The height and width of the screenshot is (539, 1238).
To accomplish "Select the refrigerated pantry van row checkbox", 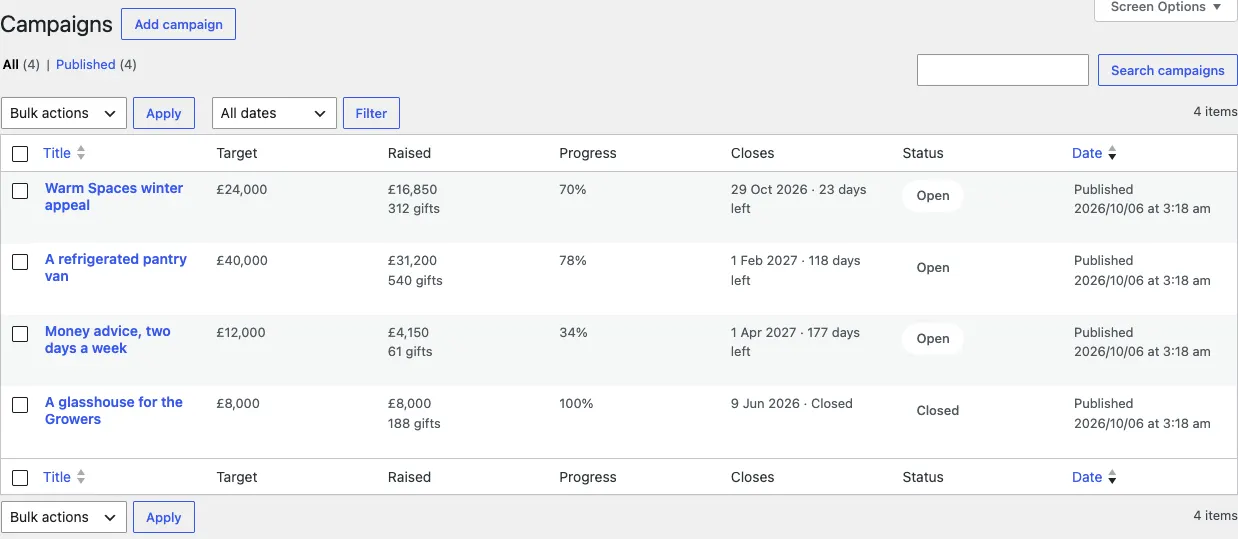I will 20,262.
